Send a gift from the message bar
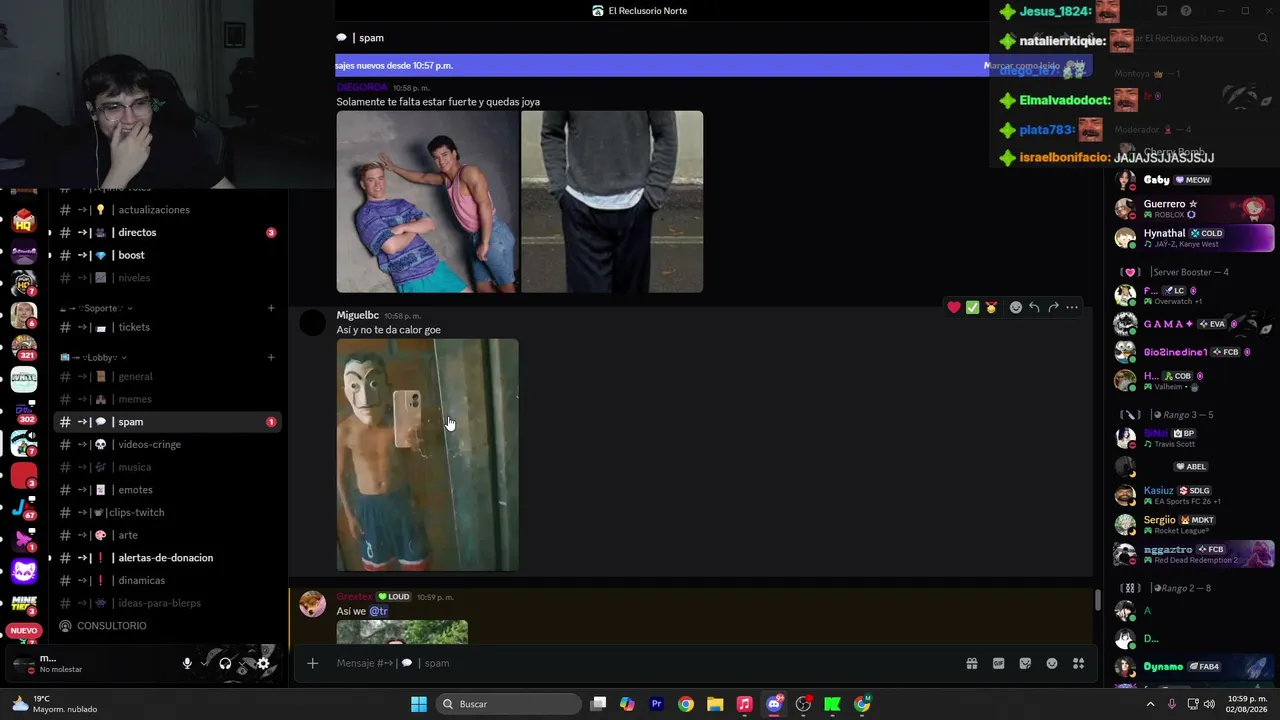The width and height of the screenshot is (1280, 720). 971,663
